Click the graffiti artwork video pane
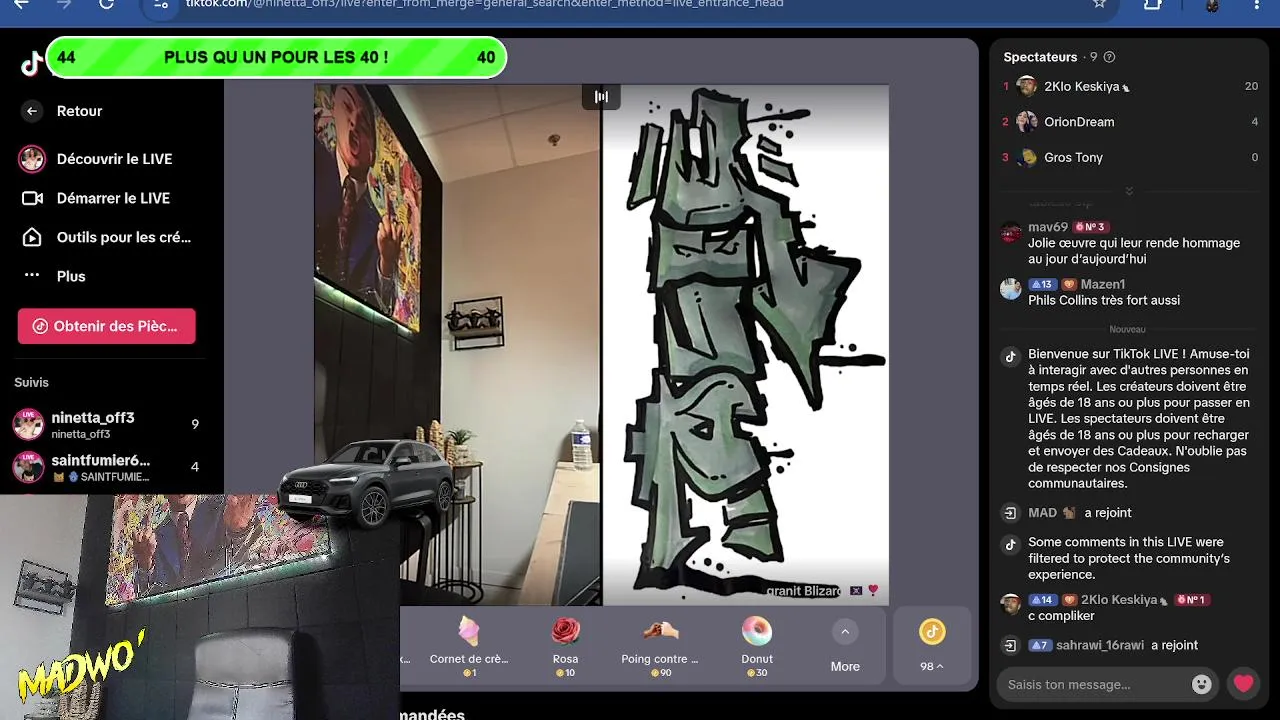Viewport: 1280px width, 720px height. pos(745,345)
